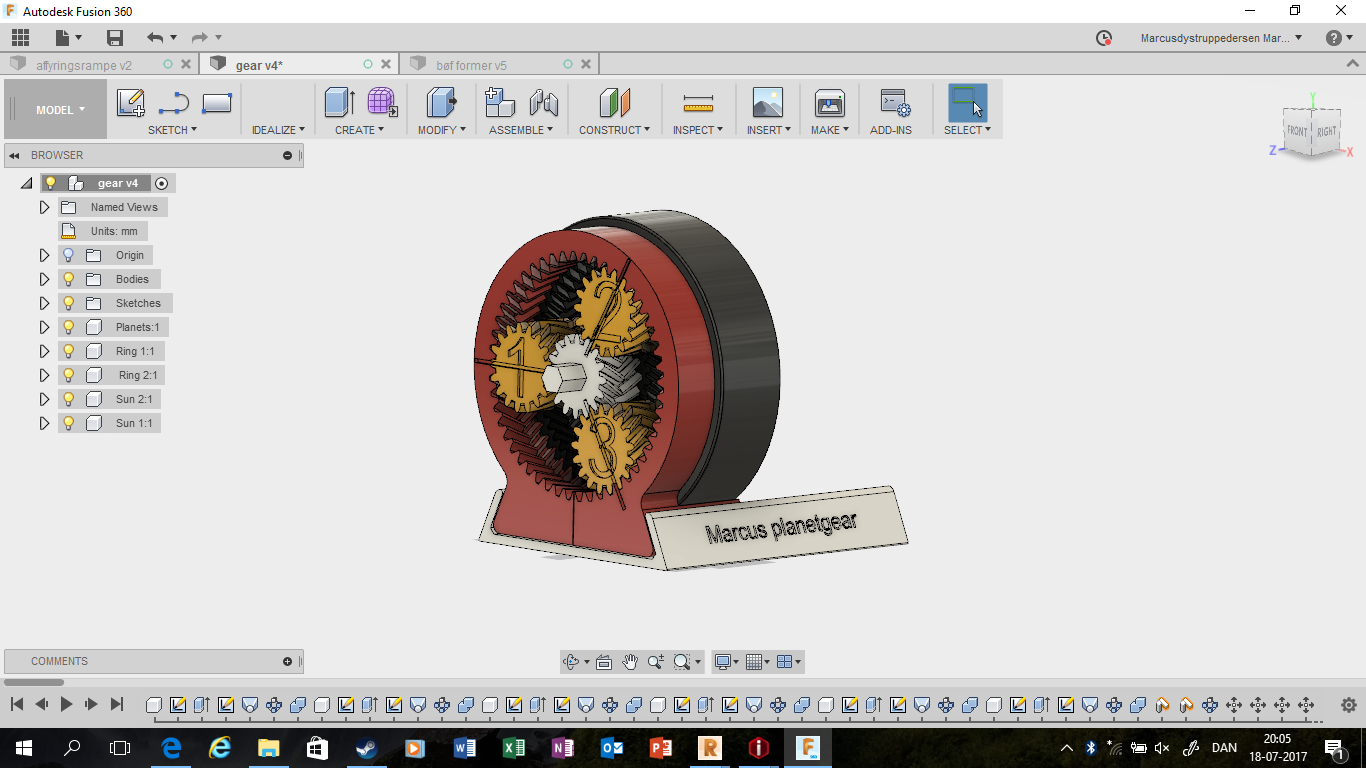The width and height of the screenshot is (1366, 768).
Task: Click the Pan hand tool
Action: pos(630,662)
